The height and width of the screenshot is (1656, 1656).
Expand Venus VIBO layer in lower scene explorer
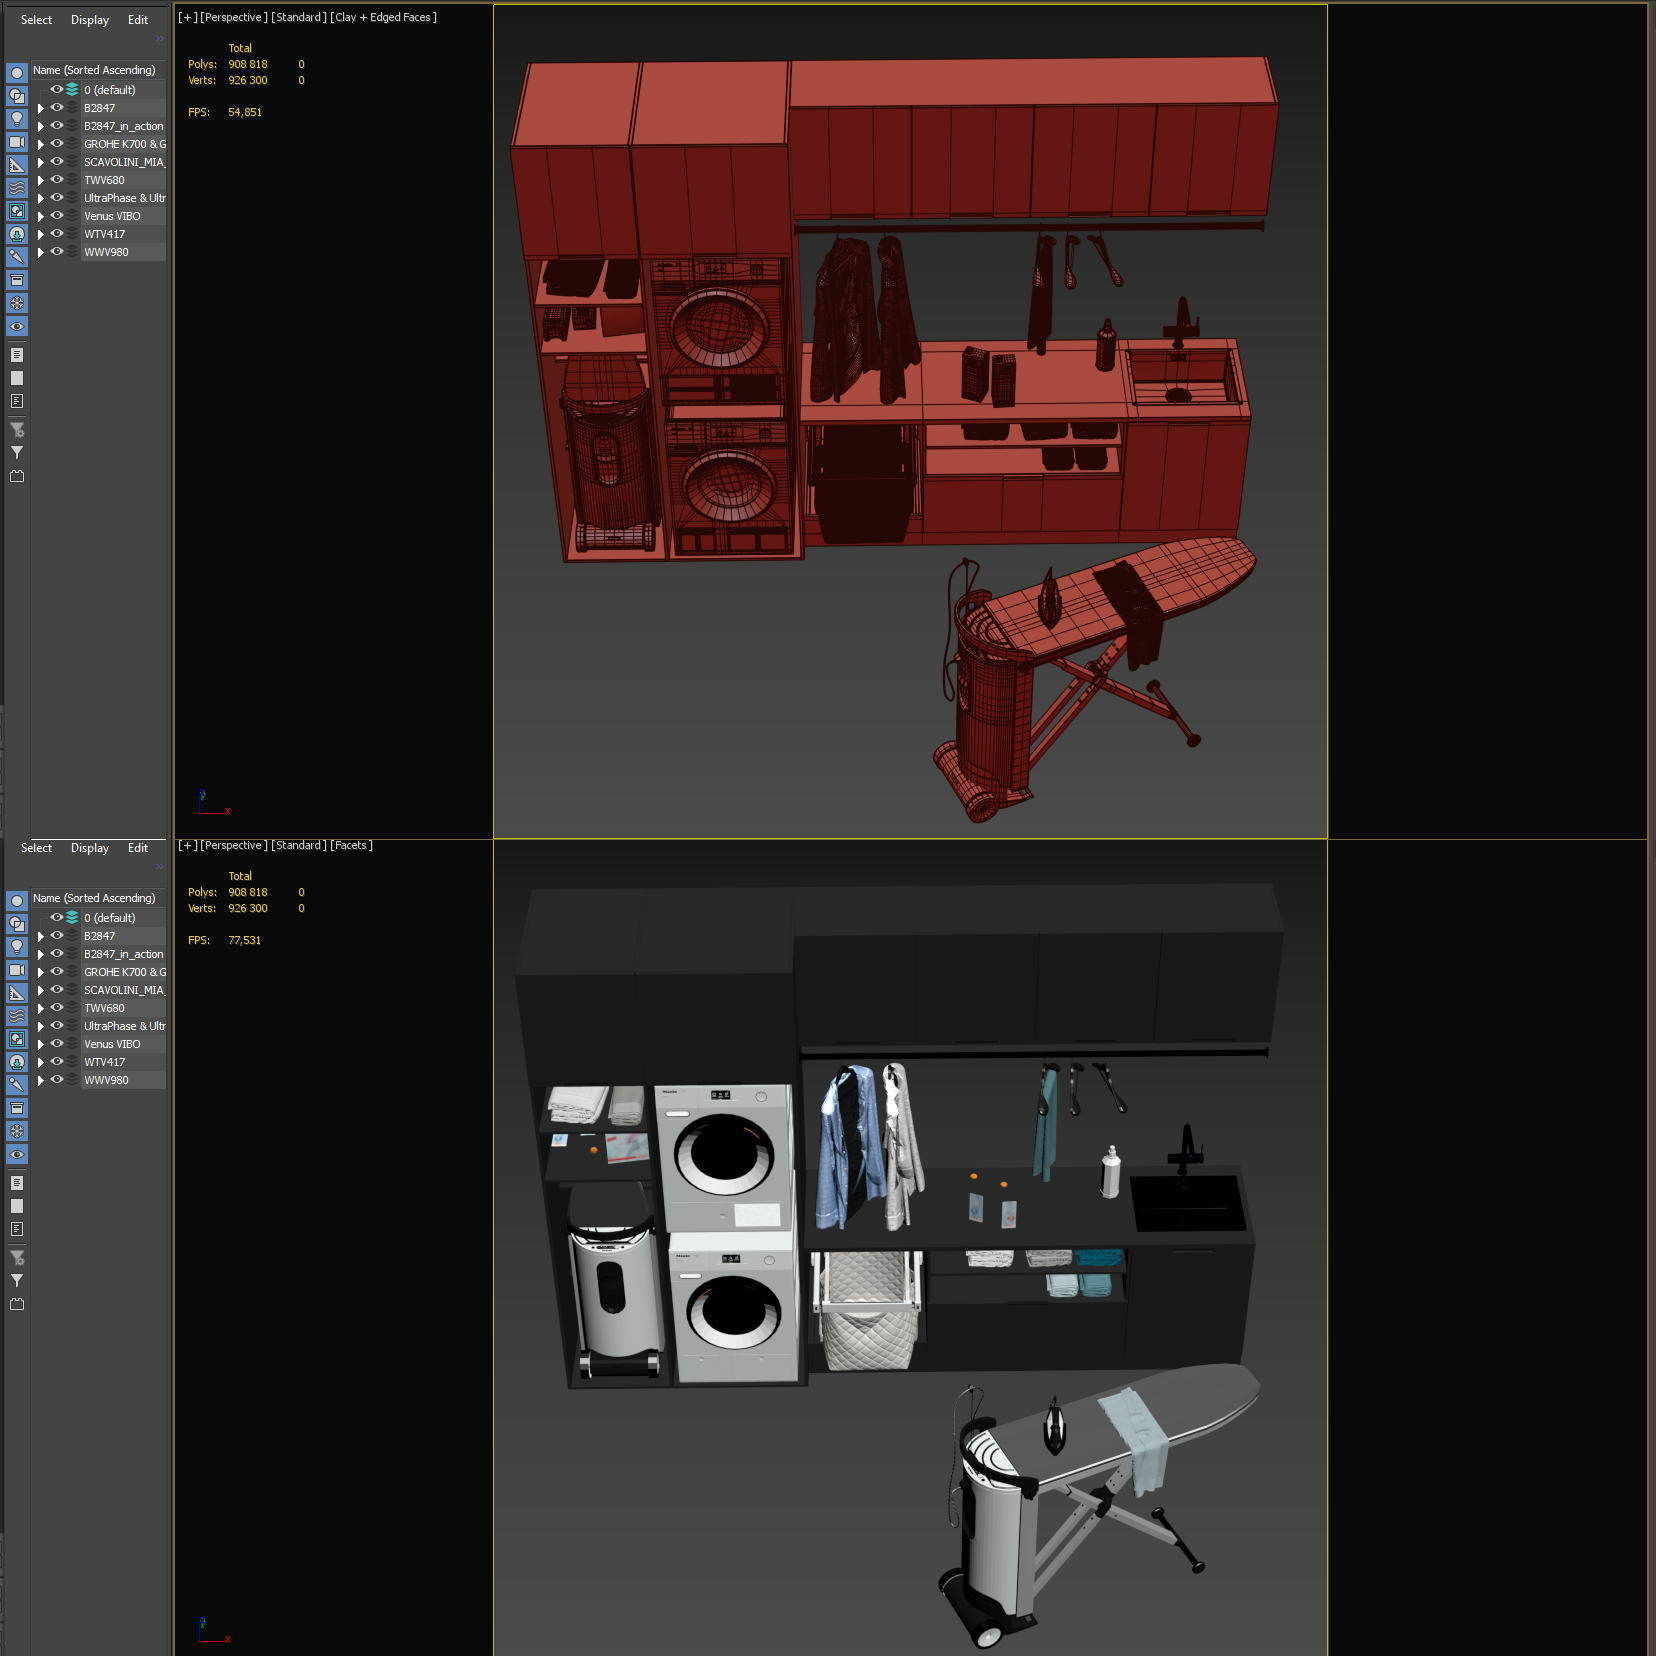(41, 1044)
